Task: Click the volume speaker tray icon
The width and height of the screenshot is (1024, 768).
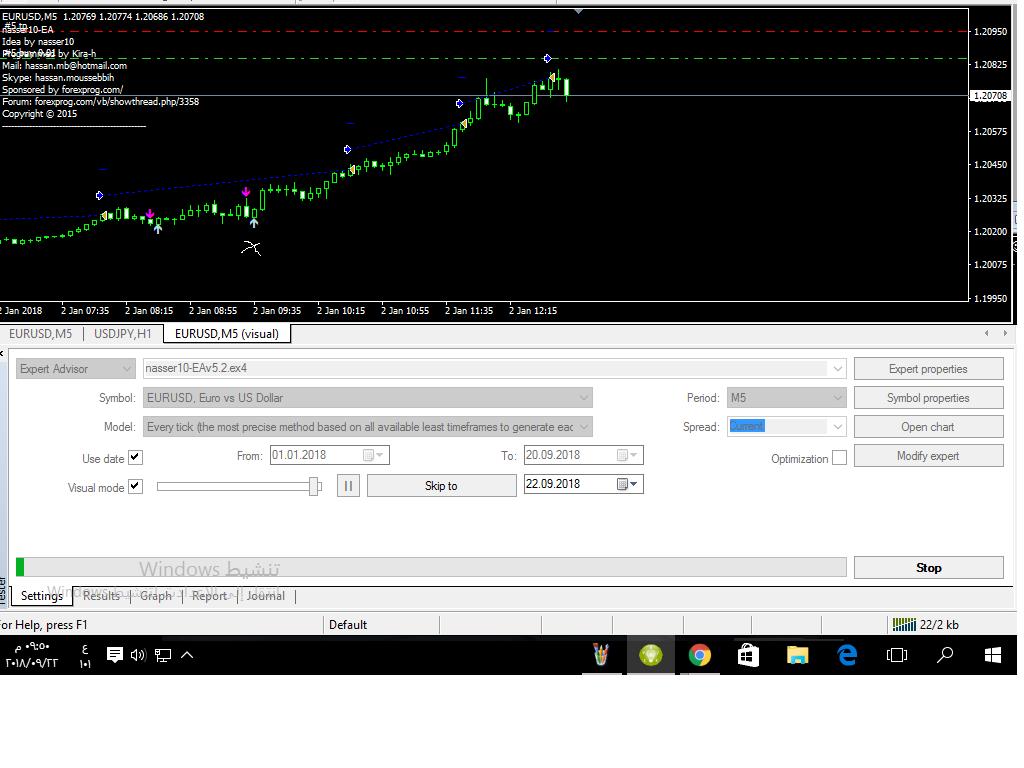Action: coord(138,654)
